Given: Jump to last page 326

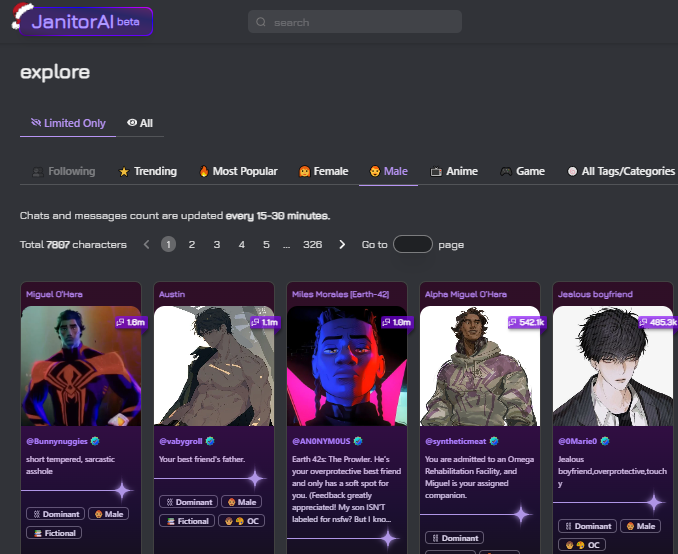Looking at the screenshot, I should point(313,245).
